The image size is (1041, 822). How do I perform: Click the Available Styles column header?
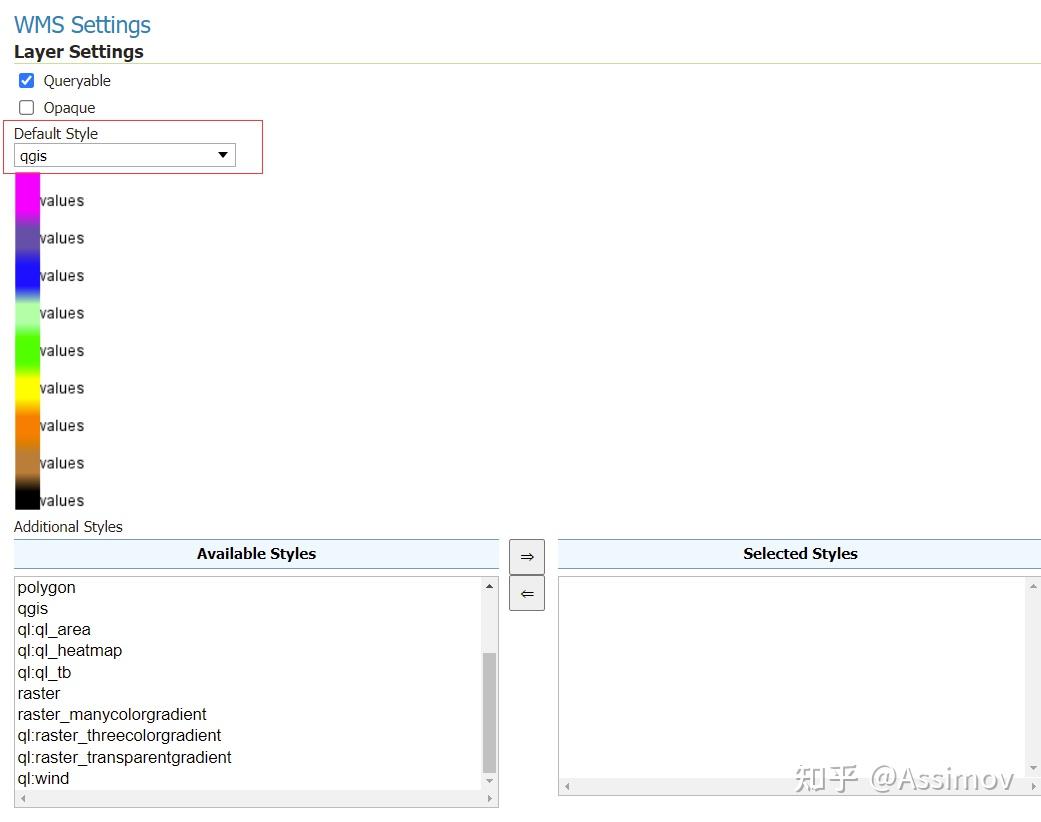(256, 553)
